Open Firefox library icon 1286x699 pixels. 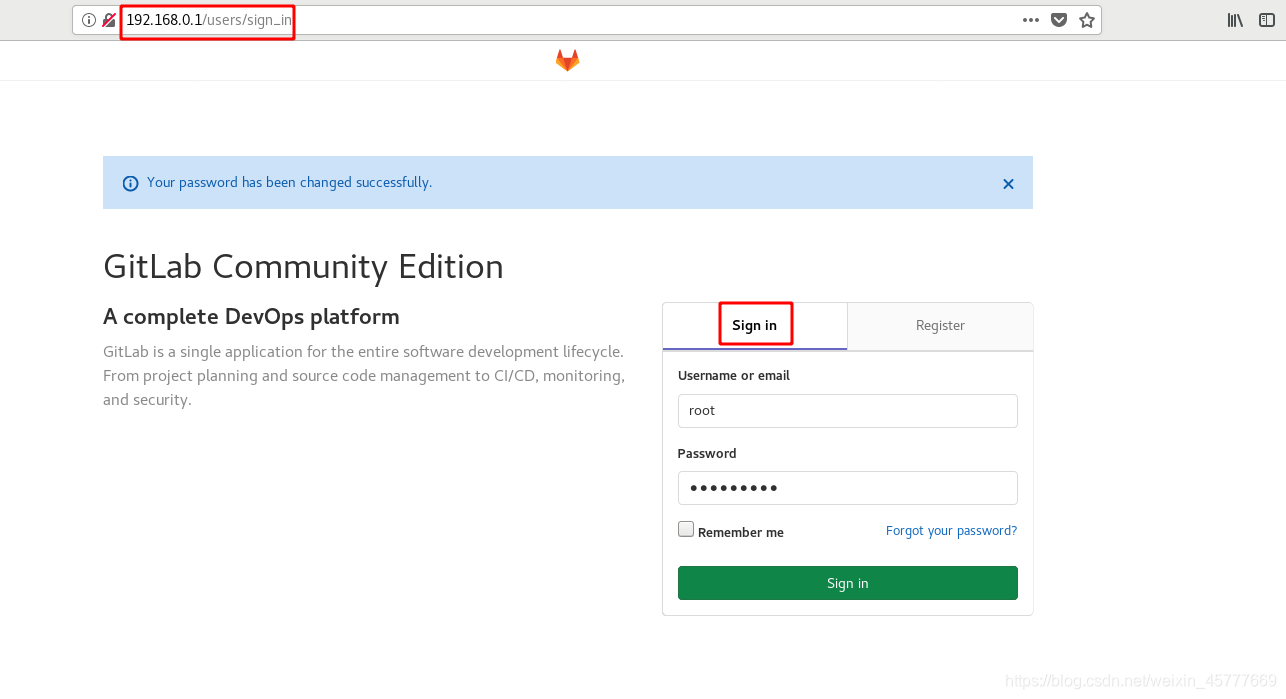pos(1235,20)
